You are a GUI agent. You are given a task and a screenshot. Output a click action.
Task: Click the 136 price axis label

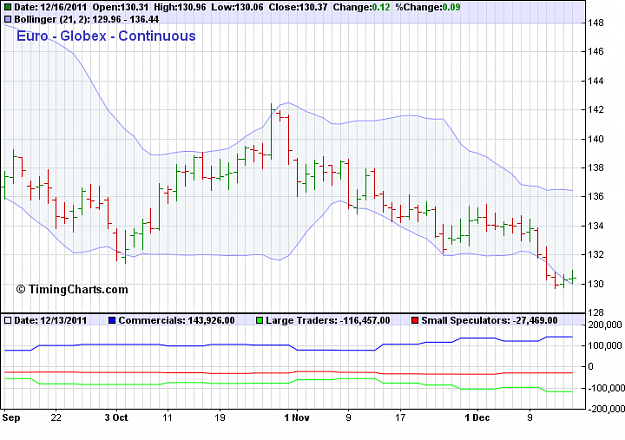click(596, 196)
